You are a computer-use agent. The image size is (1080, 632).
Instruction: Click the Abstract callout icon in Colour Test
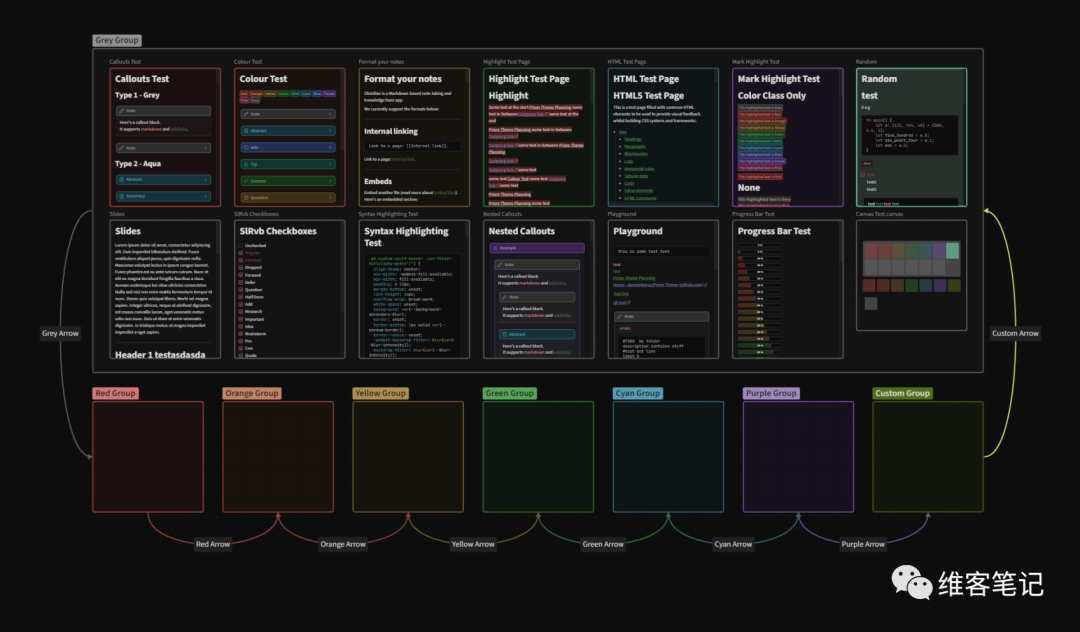(246, 131)
